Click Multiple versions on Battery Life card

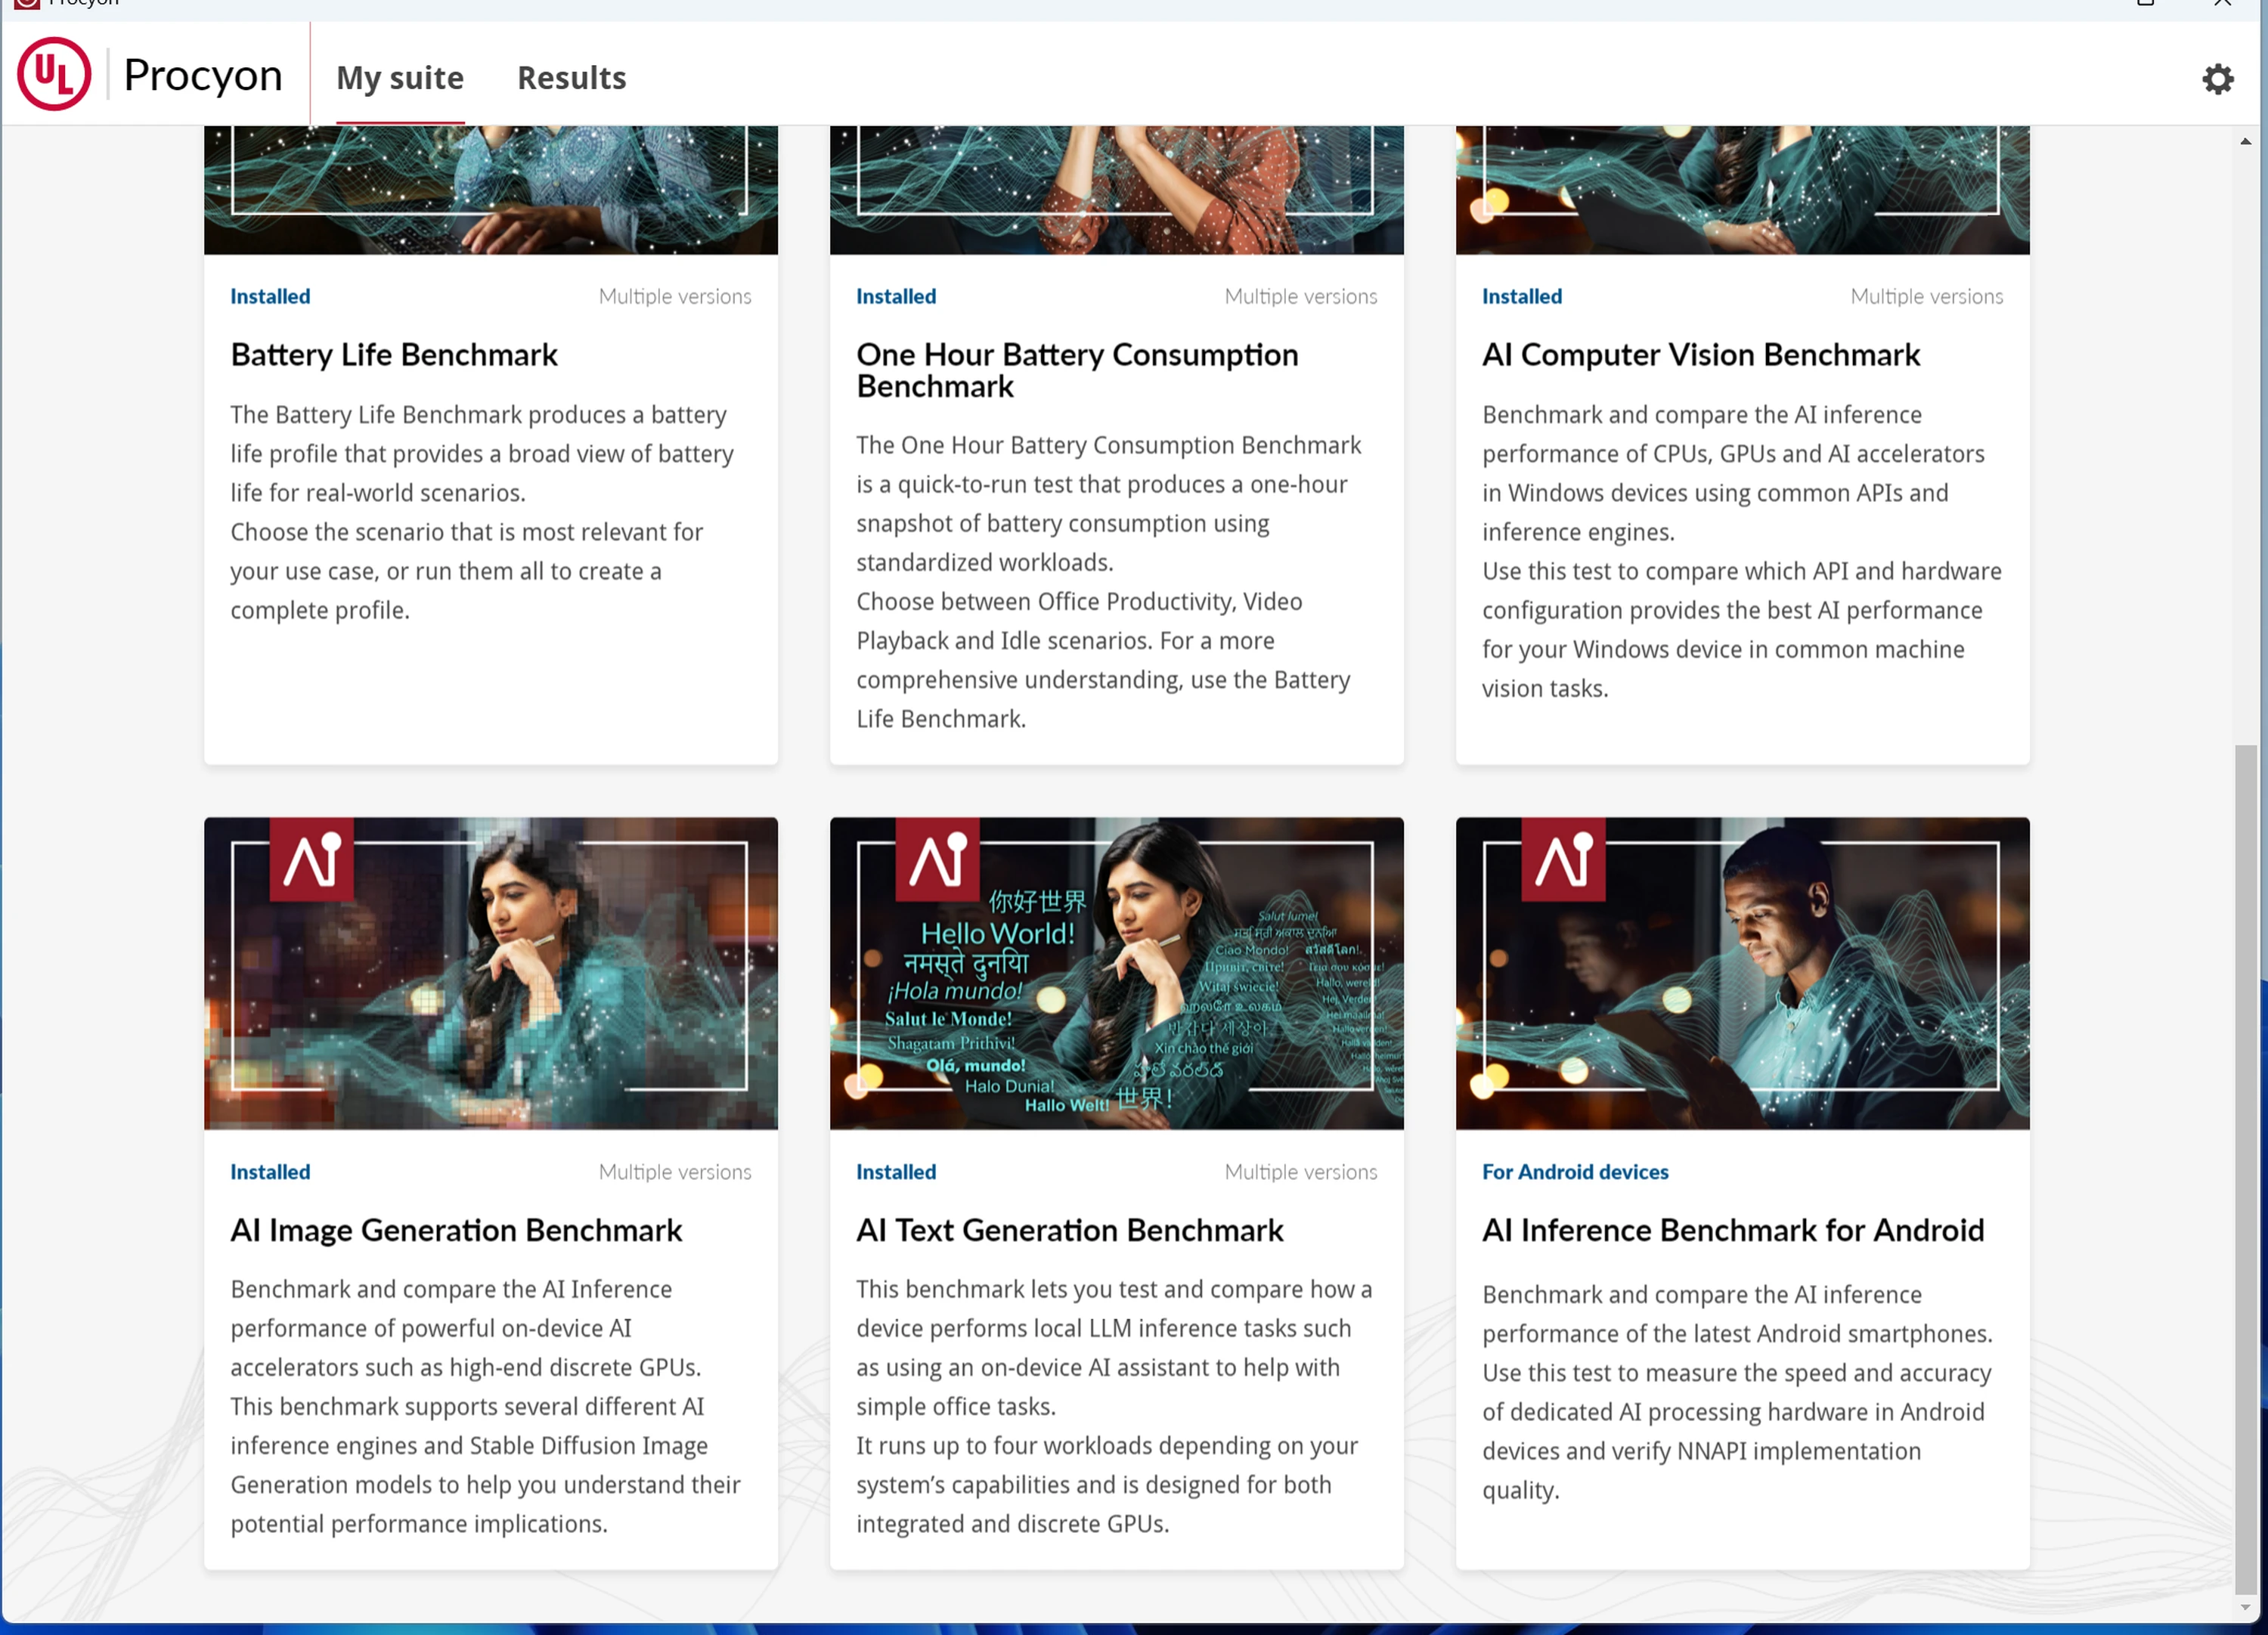675,297
